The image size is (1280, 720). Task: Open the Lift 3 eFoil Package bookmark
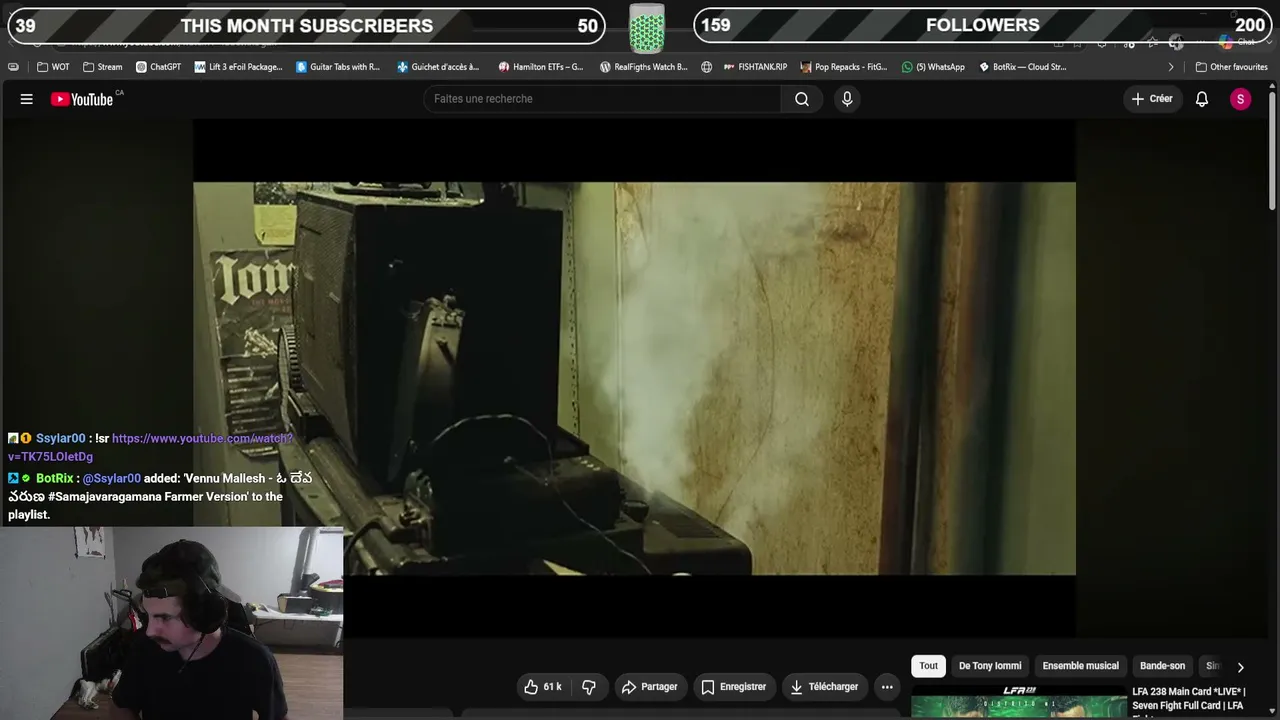click(238, 67)
